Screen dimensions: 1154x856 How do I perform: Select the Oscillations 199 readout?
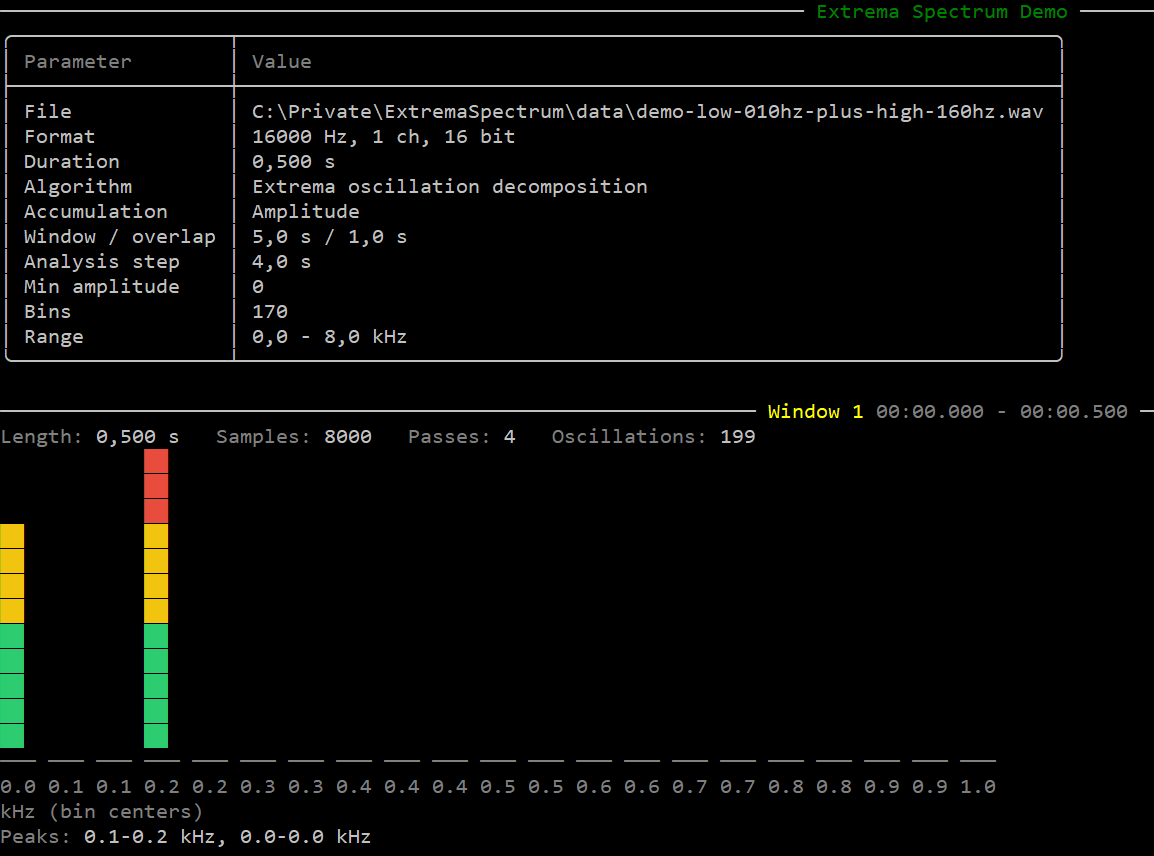click(x=654, y=436)
